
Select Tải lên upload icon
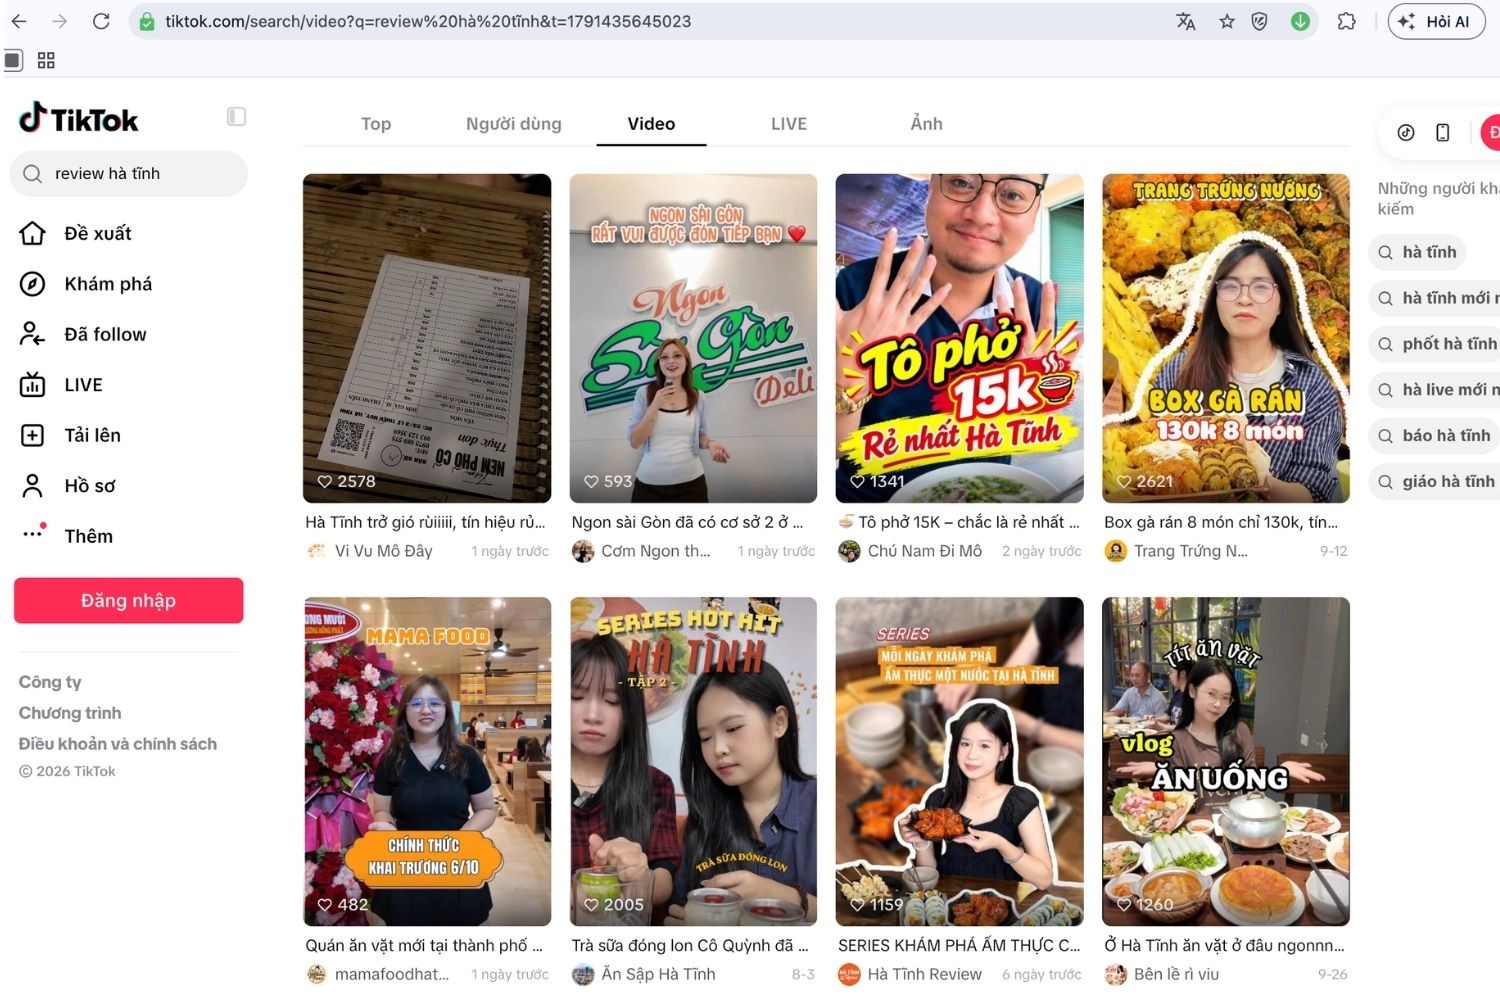click(33, 435)
